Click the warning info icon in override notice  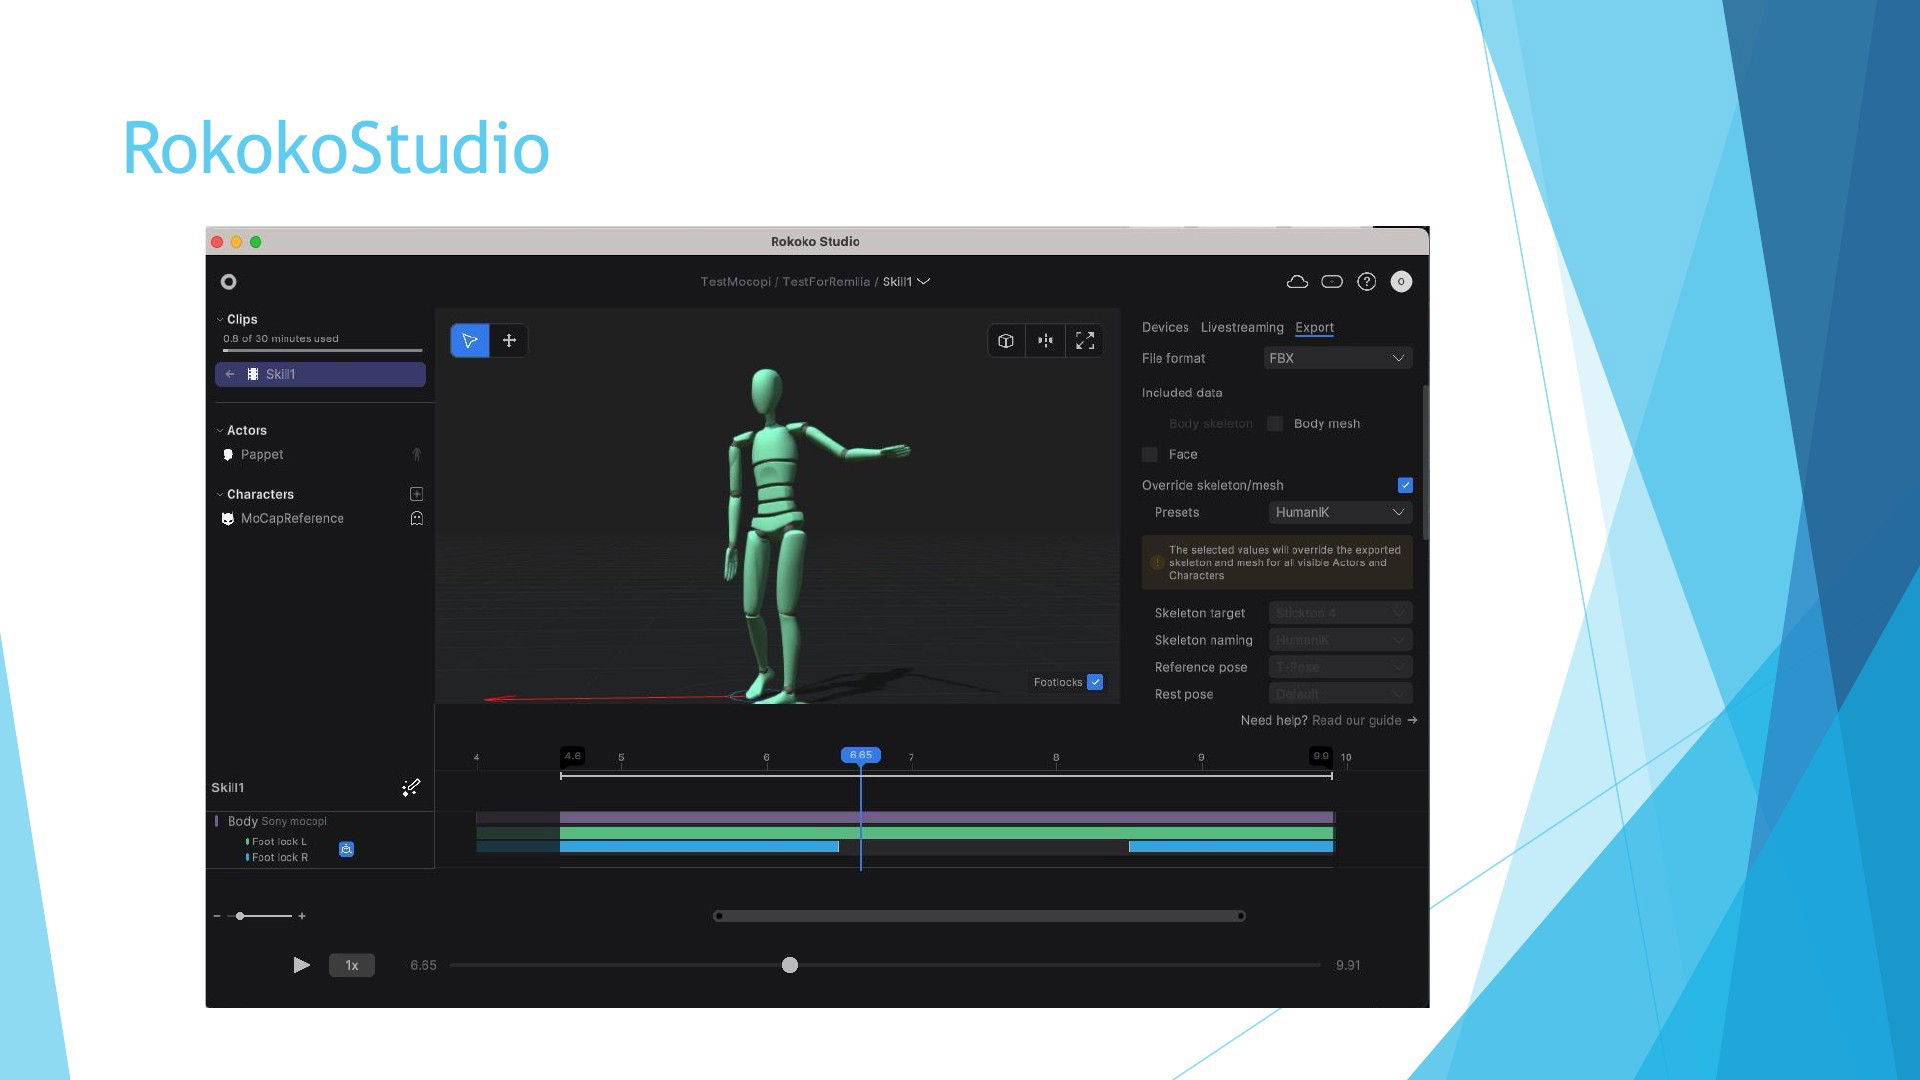coord(1157,562)
